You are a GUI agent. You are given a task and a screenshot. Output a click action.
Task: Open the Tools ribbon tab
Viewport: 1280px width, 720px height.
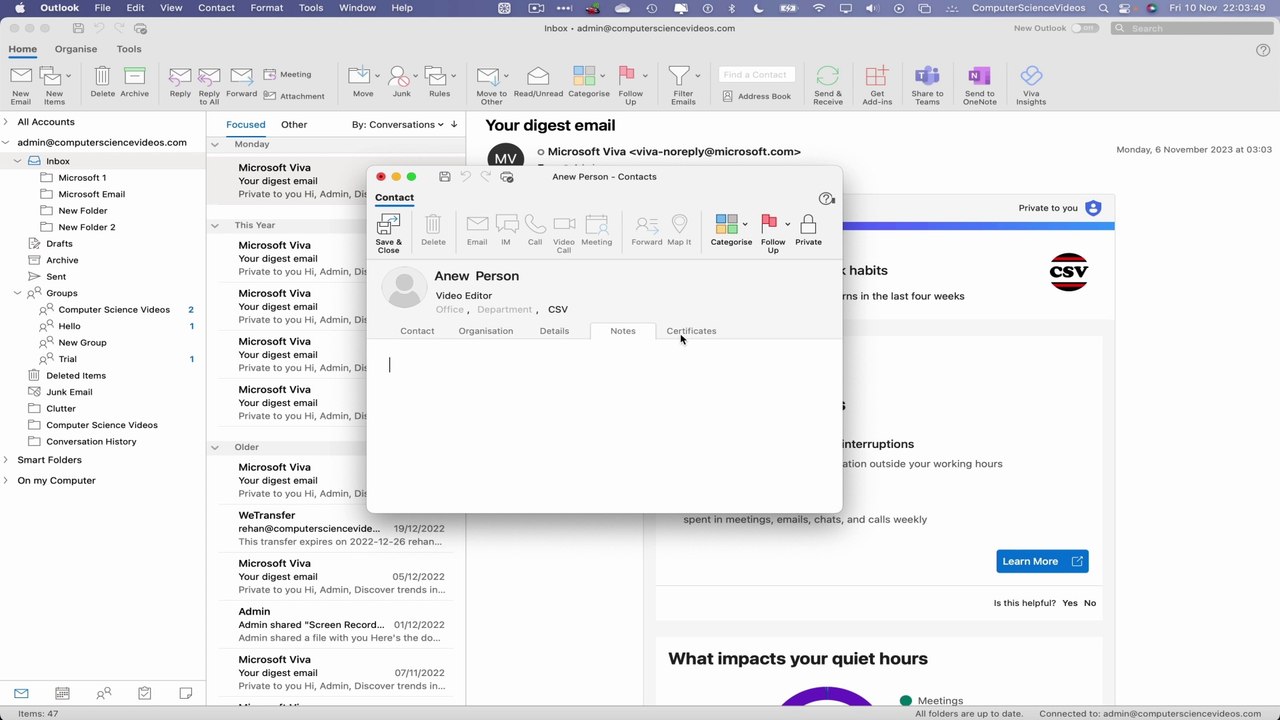[x=129, y=49]
